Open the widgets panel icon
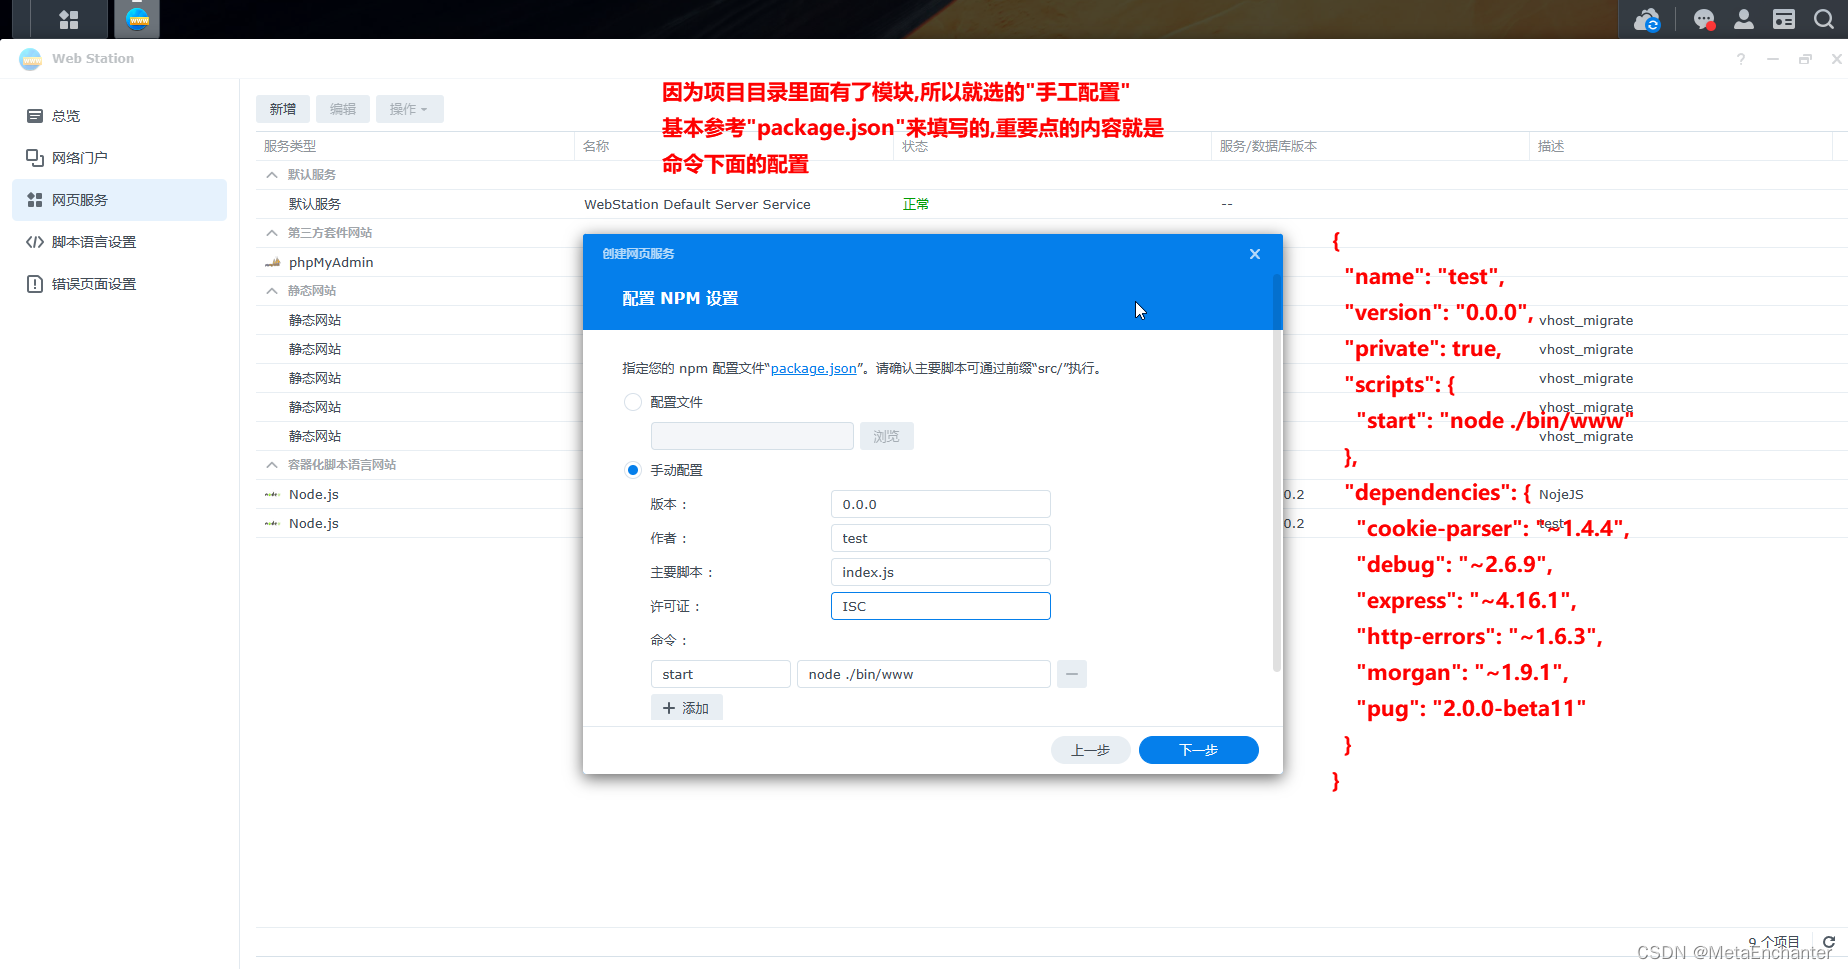 coord(1784,19)
